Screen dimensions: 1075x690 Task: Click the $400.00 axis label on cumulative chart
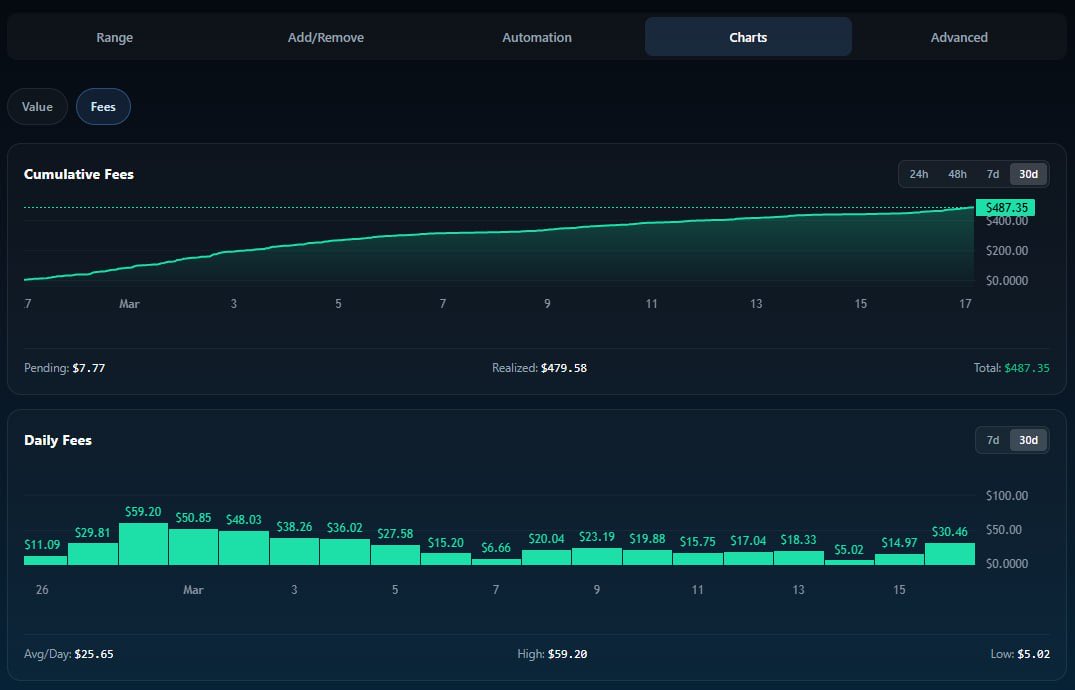click(1007, 222)
